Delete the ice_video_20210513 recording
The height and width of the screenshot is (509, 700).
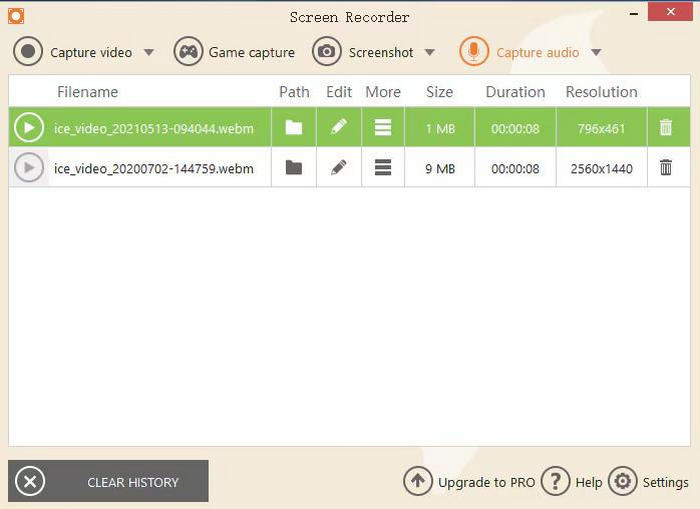tap(665, 128)
